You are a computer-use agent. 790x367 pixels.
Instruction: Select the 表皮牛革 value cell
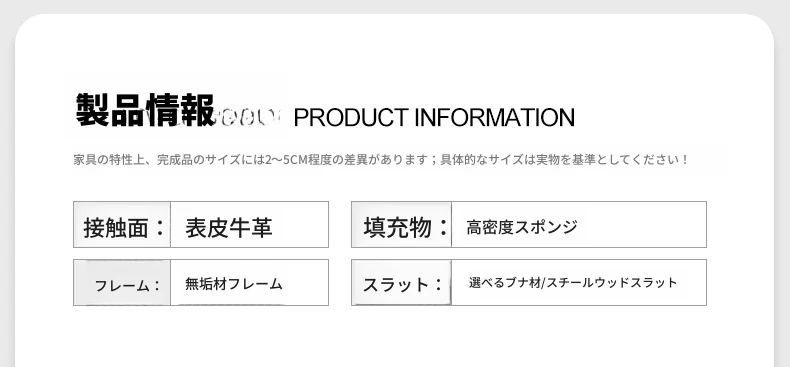coord(249,225)
